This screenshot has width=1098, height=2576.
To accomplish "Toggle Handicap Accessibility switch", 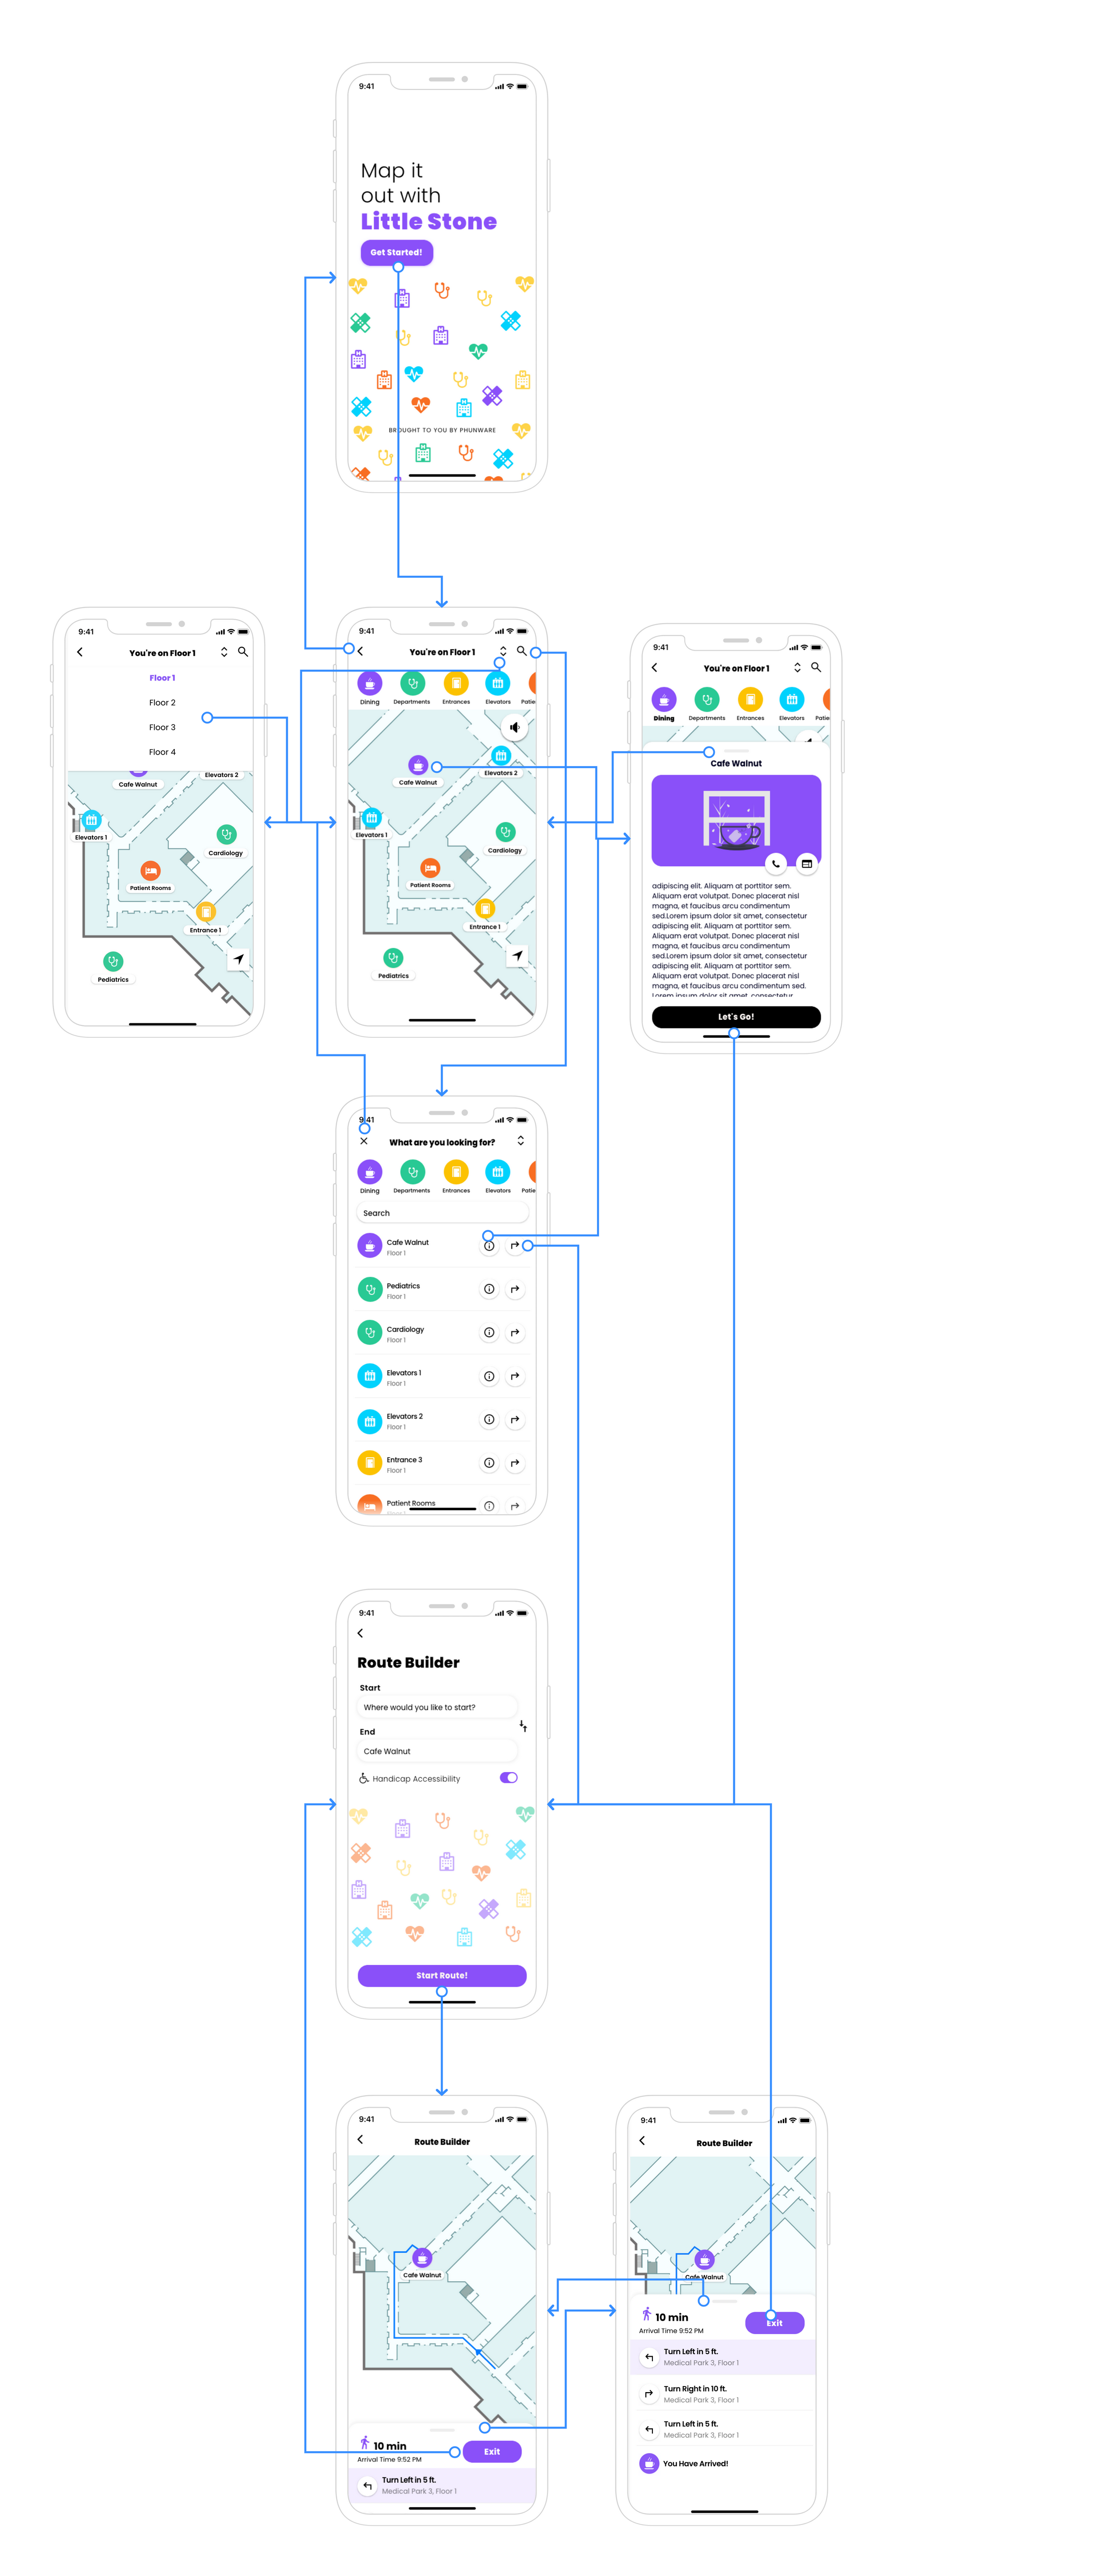I will [x=509, y=1778].
